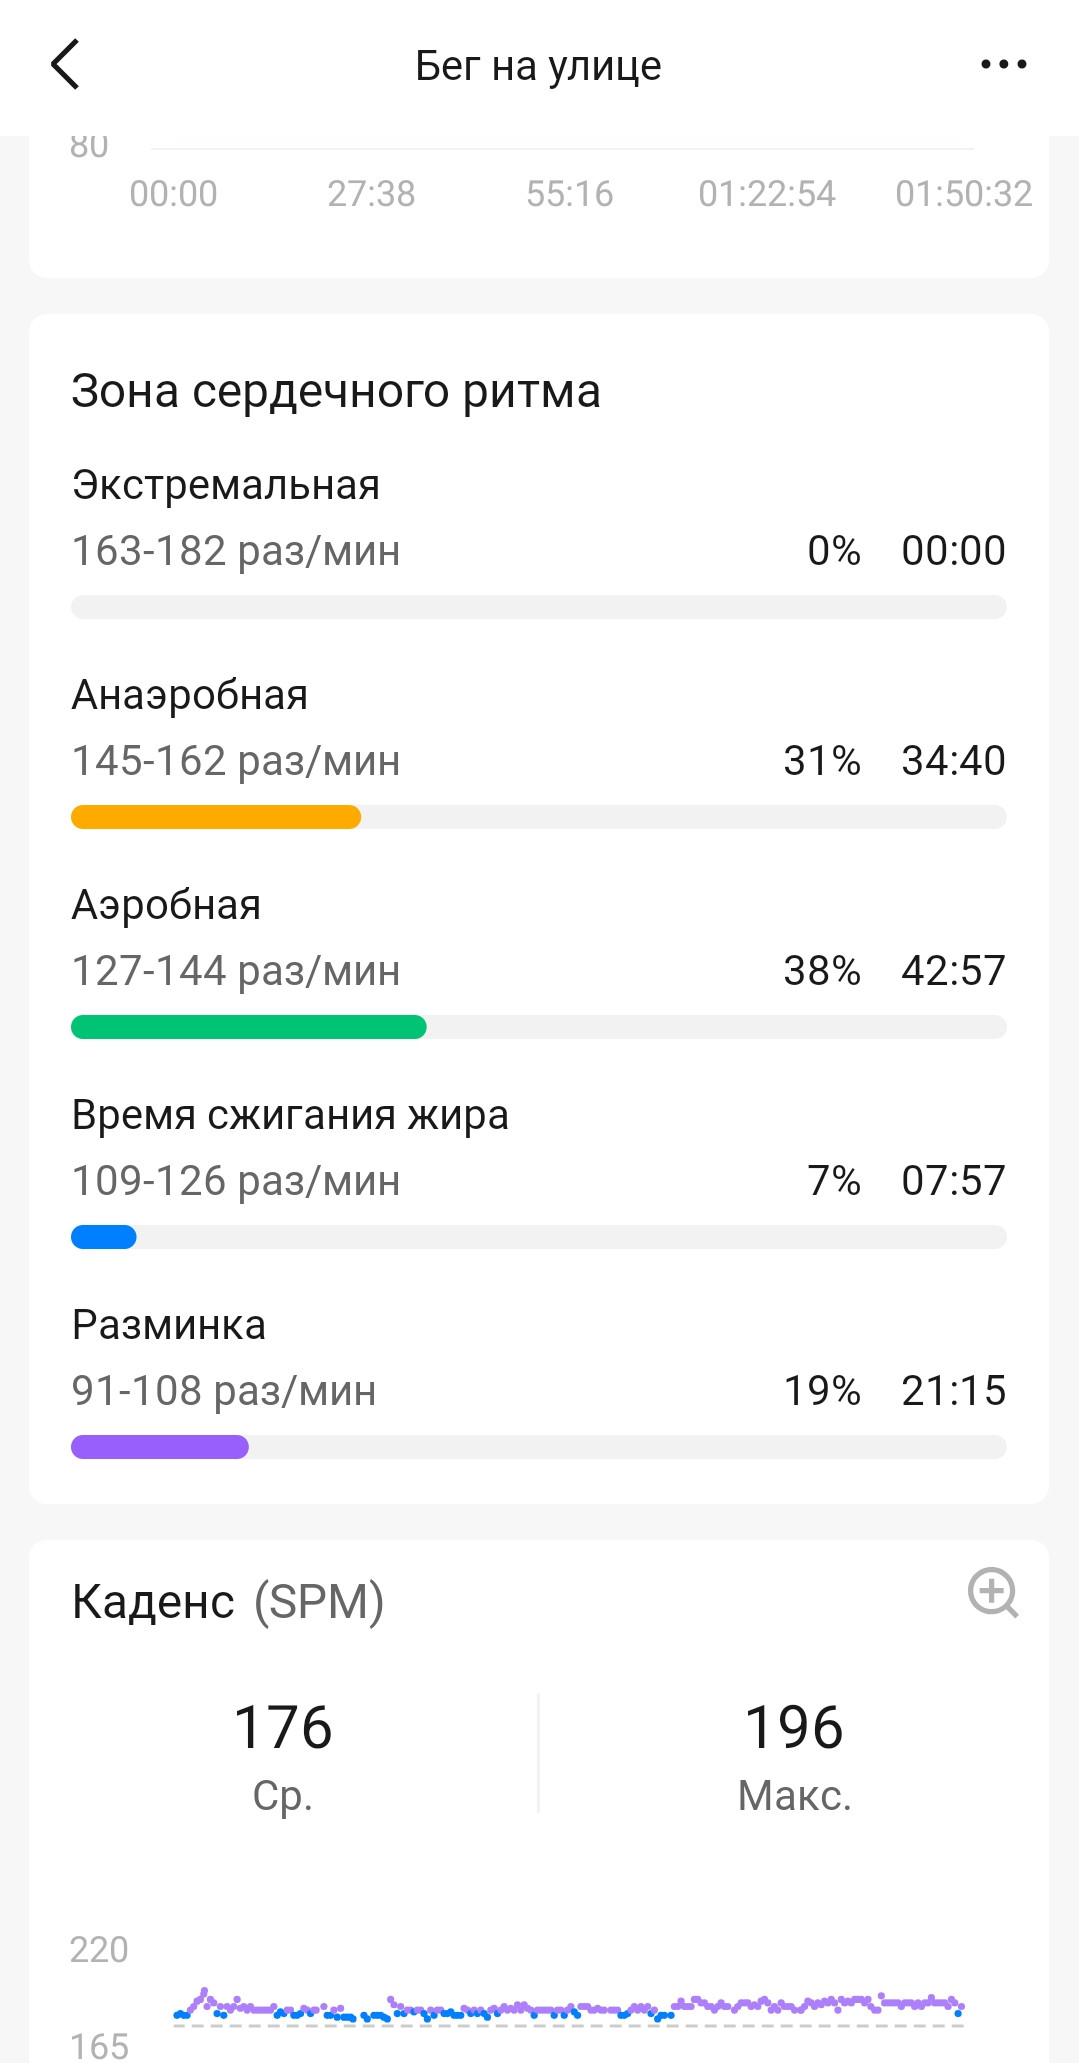Tap the Бег на улице title
Viewport: 1079px width, 2063px height.
pos(538,66)
